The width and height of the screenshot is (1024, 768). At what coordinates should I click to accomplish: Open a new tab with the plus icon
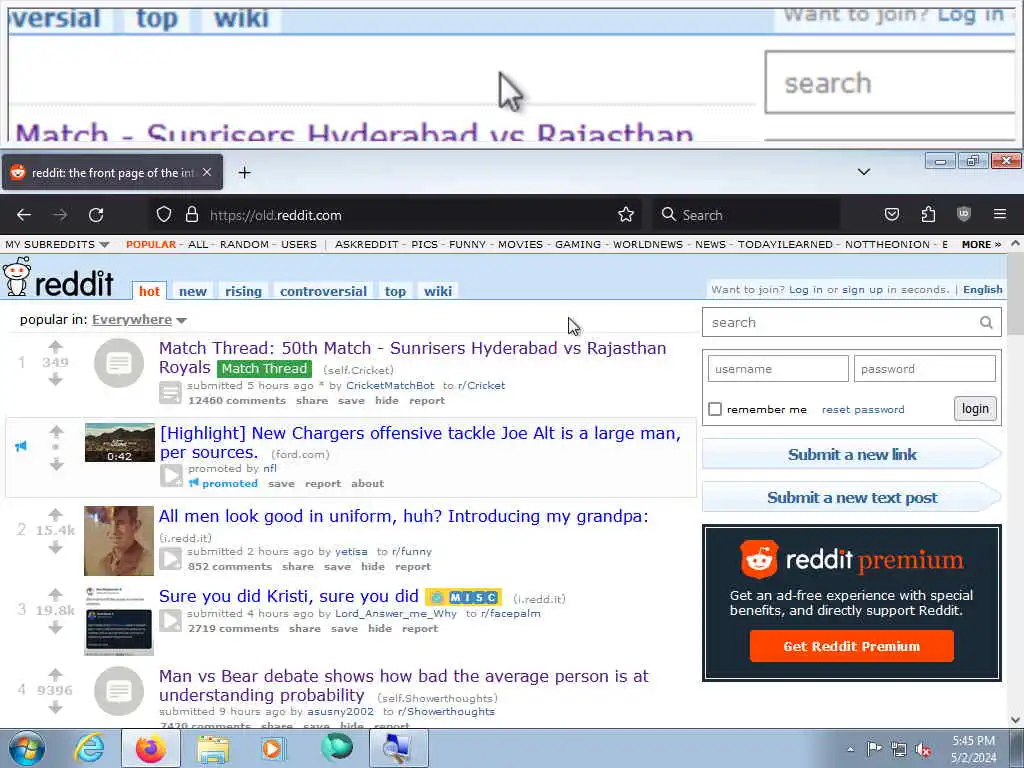coord(244,172)
